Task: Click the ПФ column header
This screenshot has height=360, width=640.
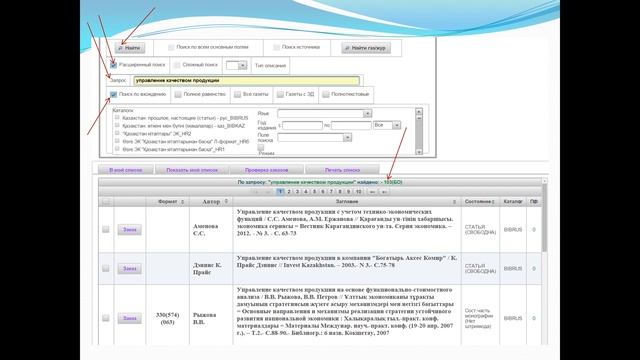Action: click(534, 201)
